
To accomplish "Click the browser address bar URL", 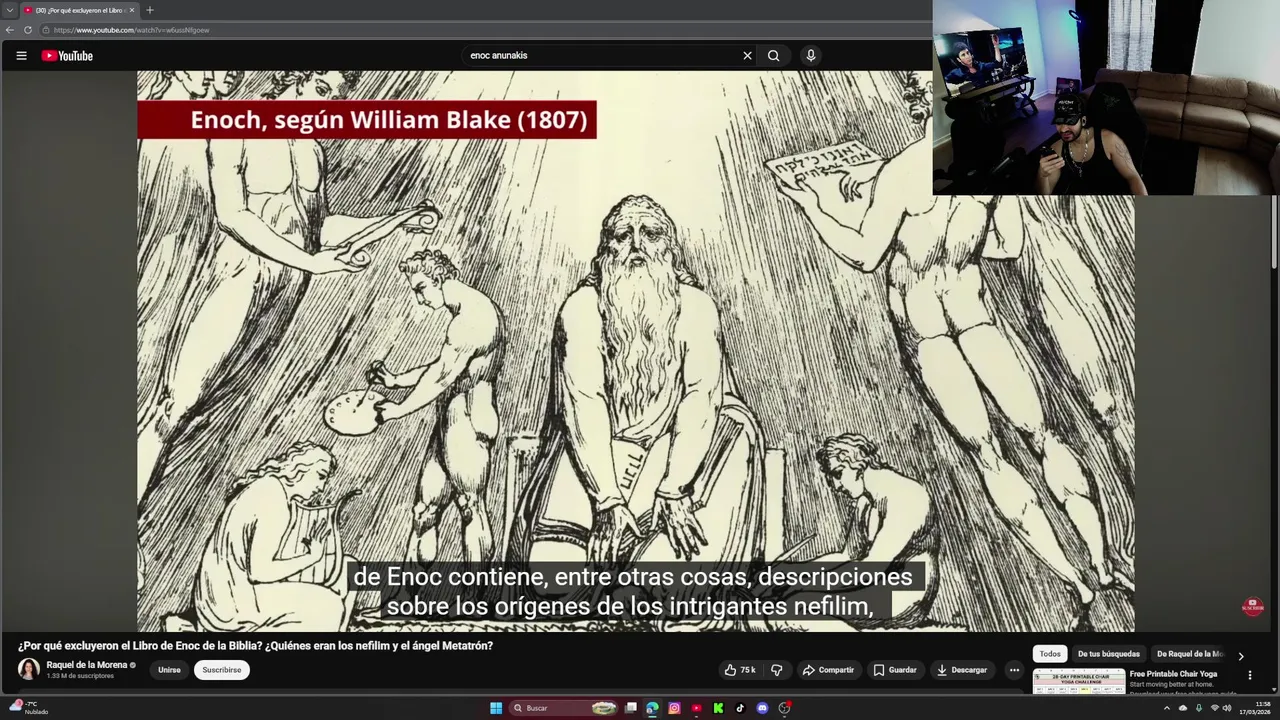I will coord(131,30).
